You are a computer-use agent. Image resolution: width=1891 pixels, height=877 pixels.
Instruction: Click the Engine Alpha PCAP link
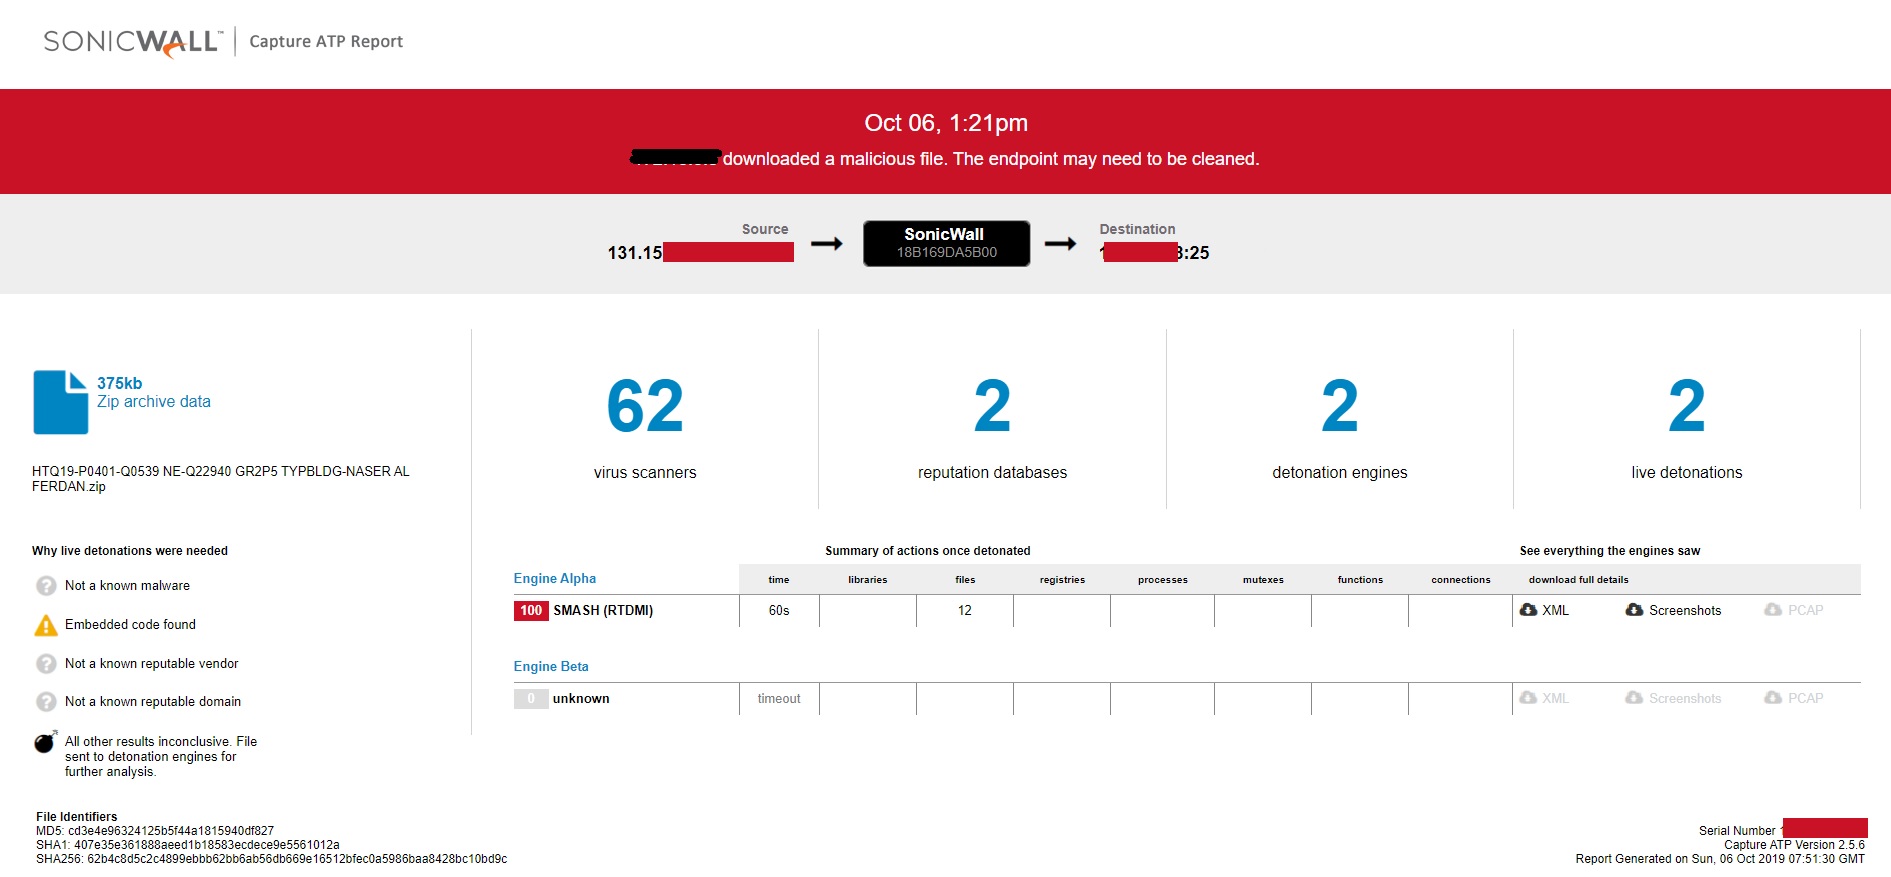pyautogui.click(x=1805, y=611)
